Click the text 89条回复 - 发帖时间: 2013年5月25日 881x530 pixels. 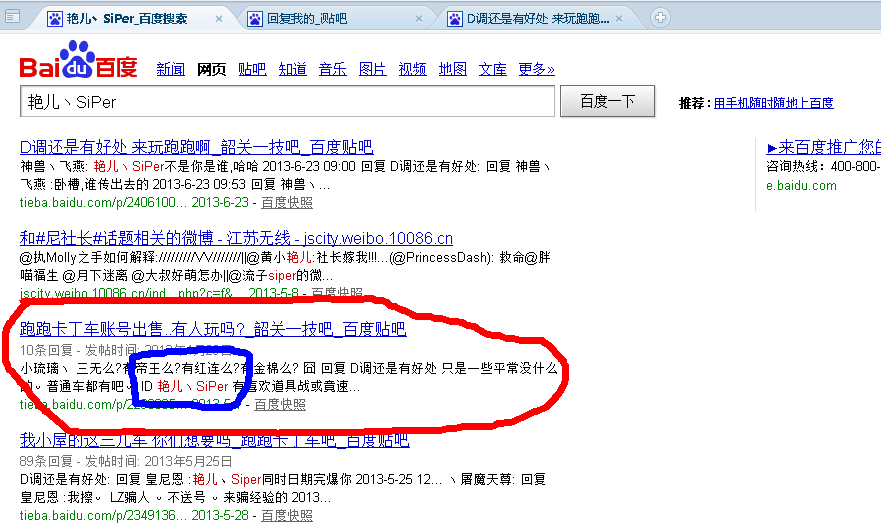point(126,461)
